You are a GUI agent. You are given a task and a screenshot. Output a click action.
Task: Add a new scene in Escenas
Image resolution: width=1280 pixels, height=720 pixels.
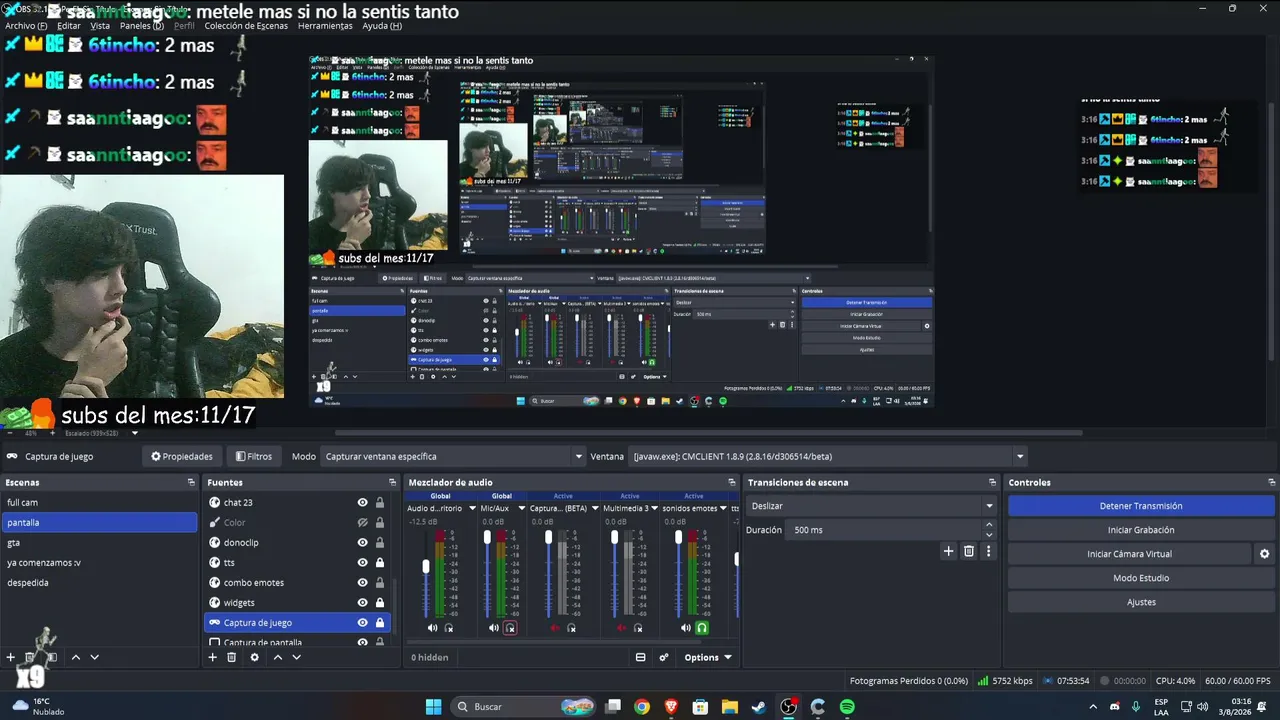(11, 657)
